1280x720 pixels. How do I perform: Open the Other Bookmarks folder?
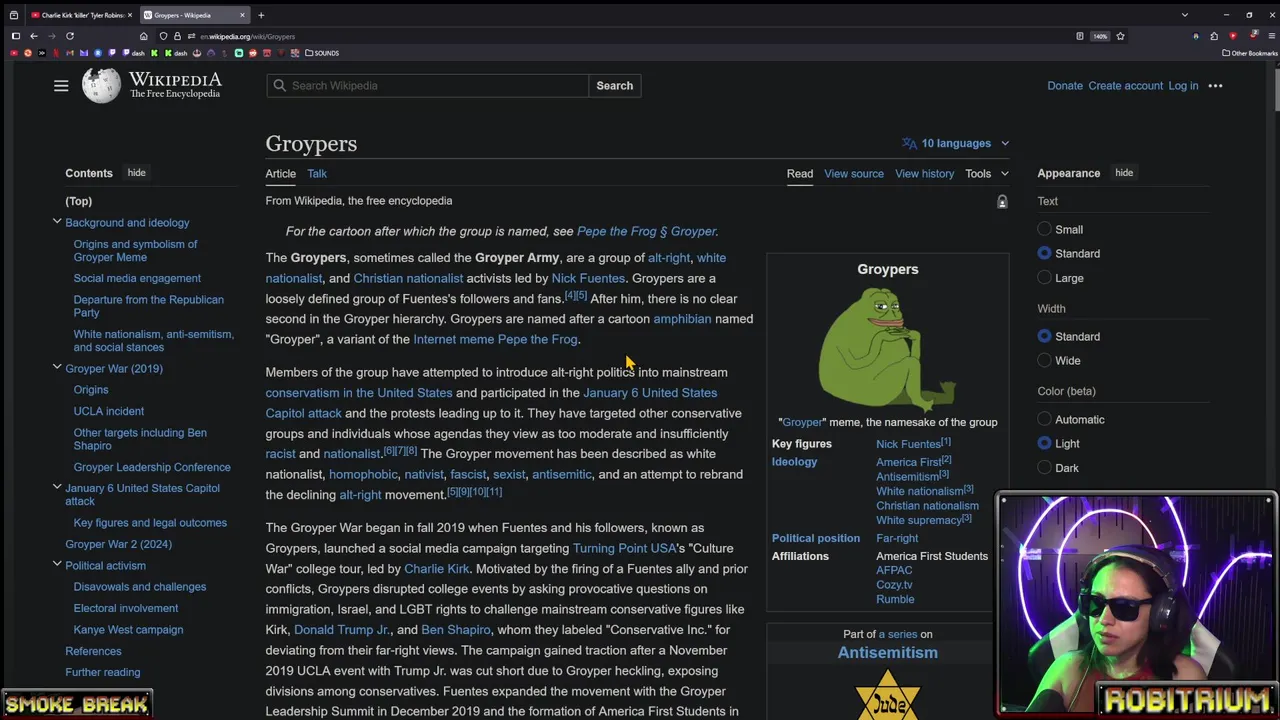tap(1250, 53)
